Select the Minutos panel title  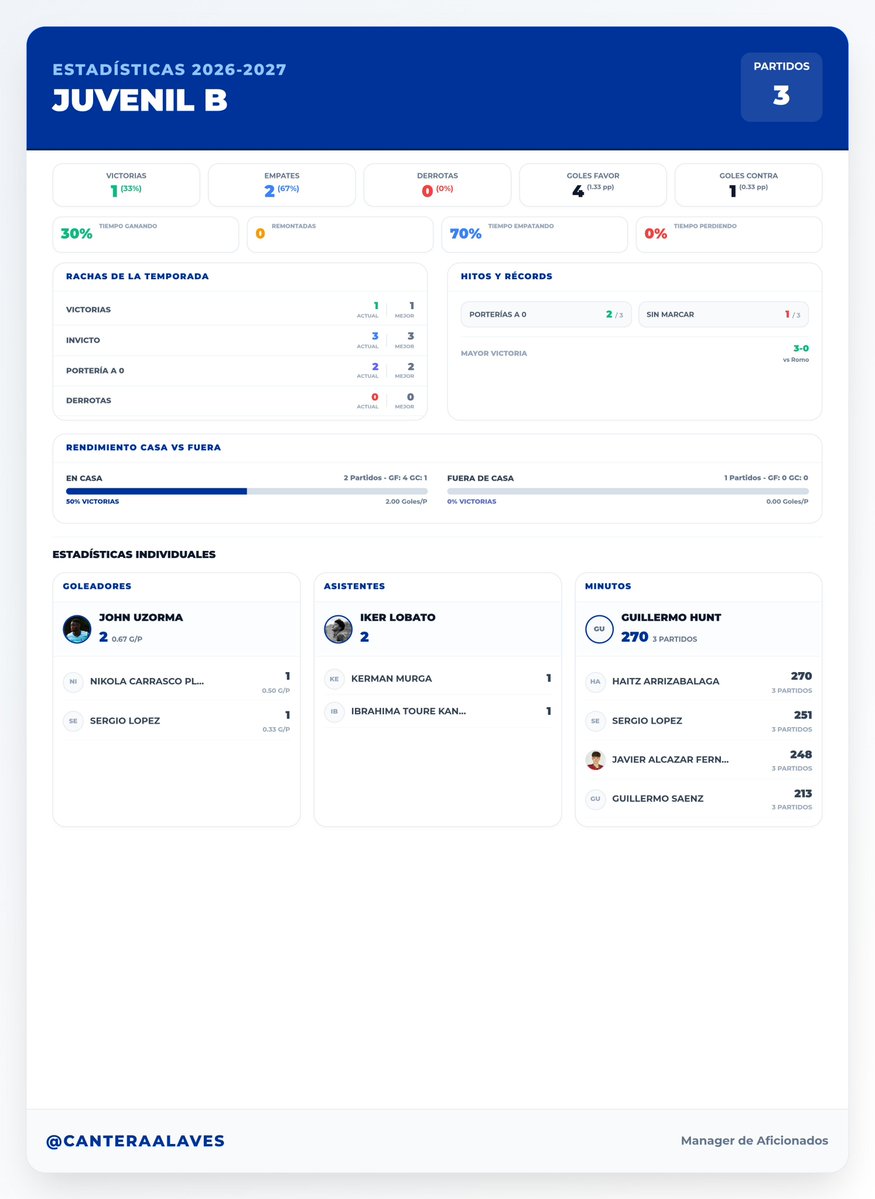tap(608, 586)
